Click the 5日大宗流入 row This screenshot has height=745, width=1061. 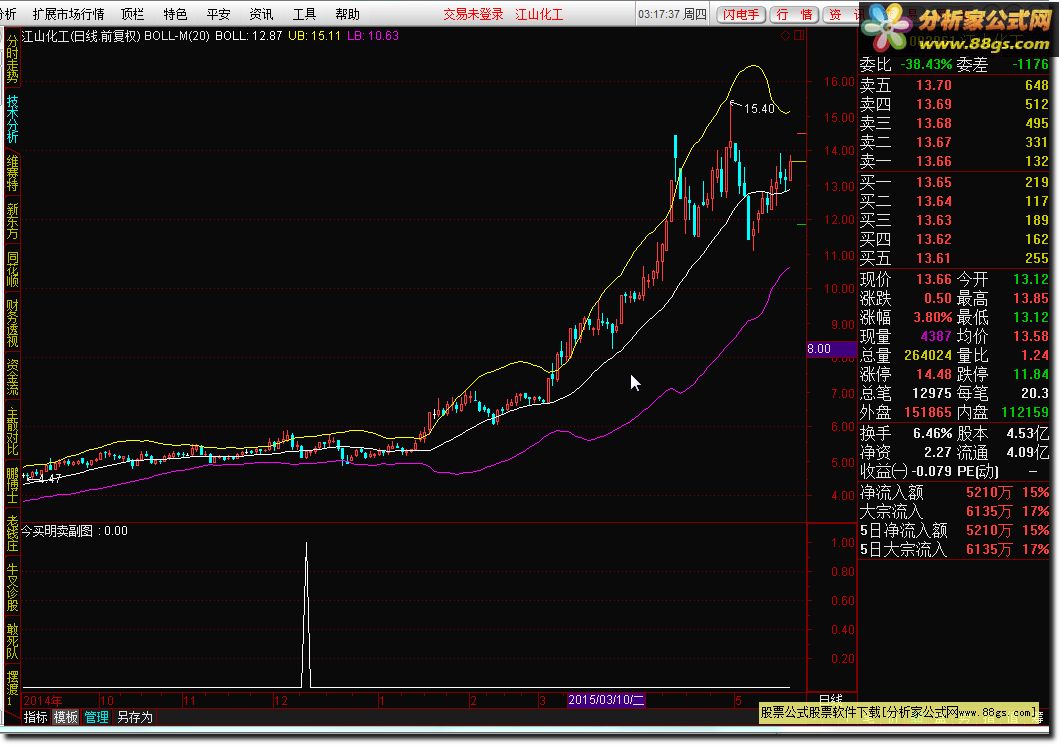(x=953, y=549)
